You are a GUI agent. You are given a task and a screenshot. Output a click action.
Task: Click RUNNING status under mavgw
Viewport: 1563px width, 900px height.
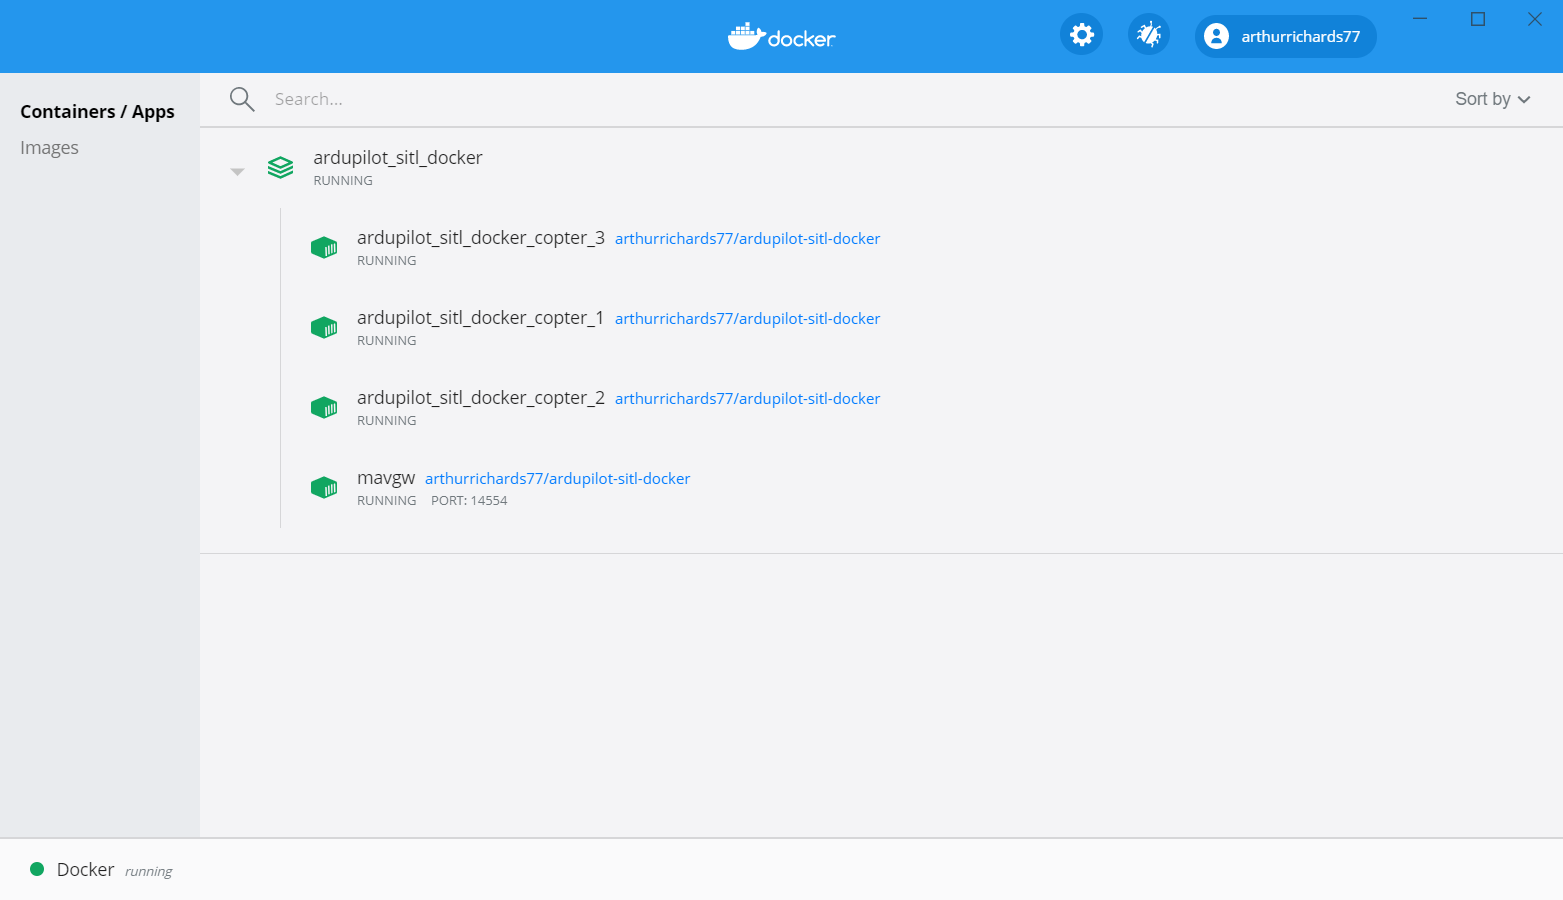pos(387,501)
